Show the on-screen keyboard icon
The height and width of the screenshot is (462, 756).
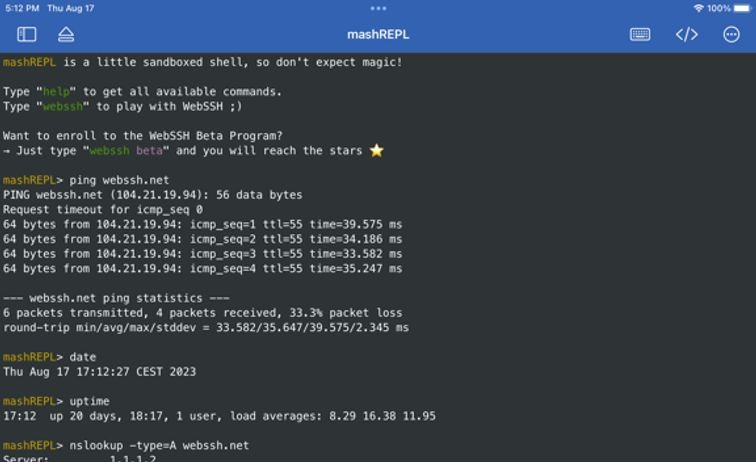coord(640,34)
